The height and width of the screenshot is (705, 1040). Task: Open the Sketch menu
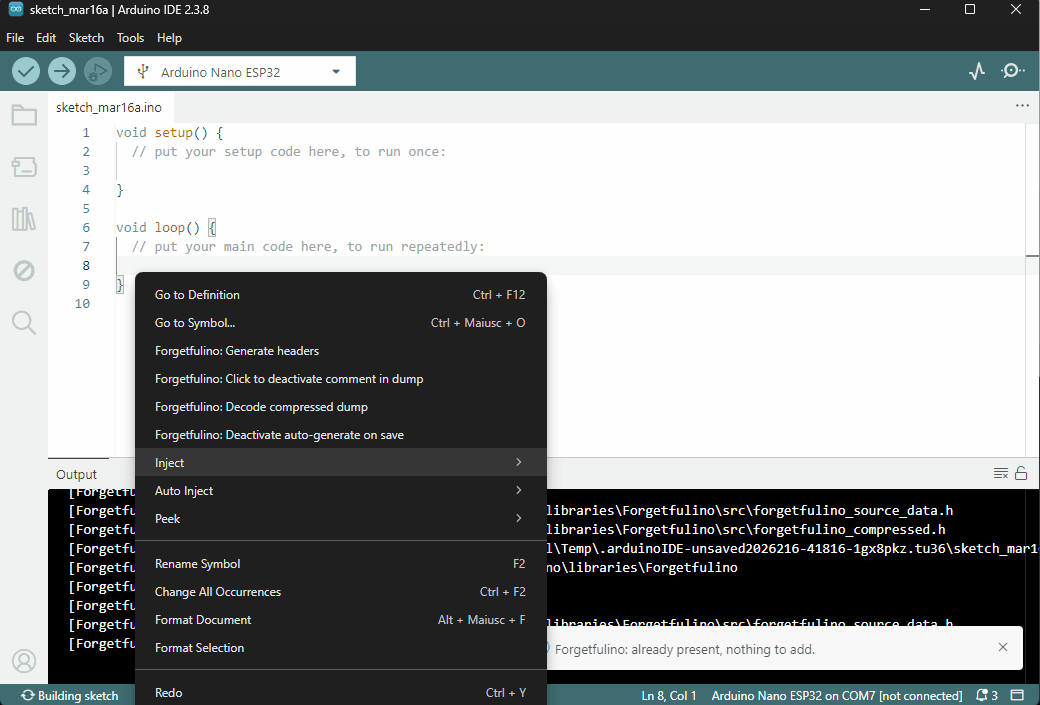(x=86, y=38)
